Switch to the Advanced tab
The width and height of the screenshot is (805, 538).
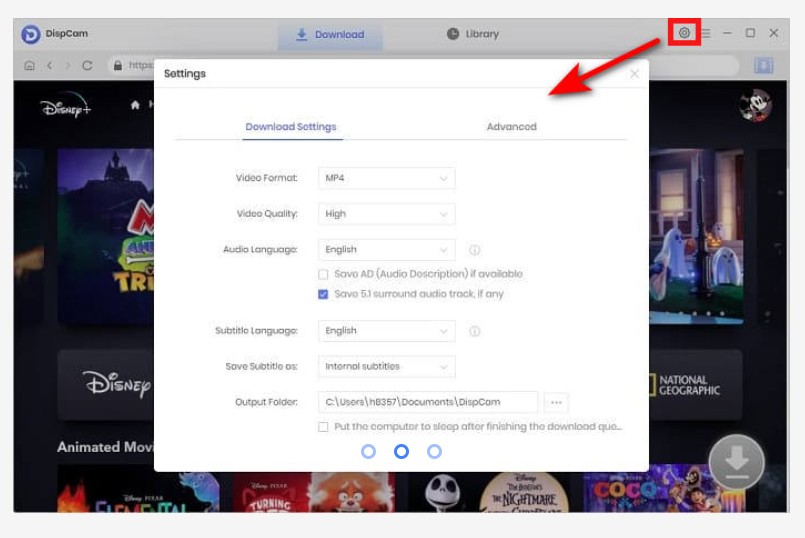[x=511, y=126]
